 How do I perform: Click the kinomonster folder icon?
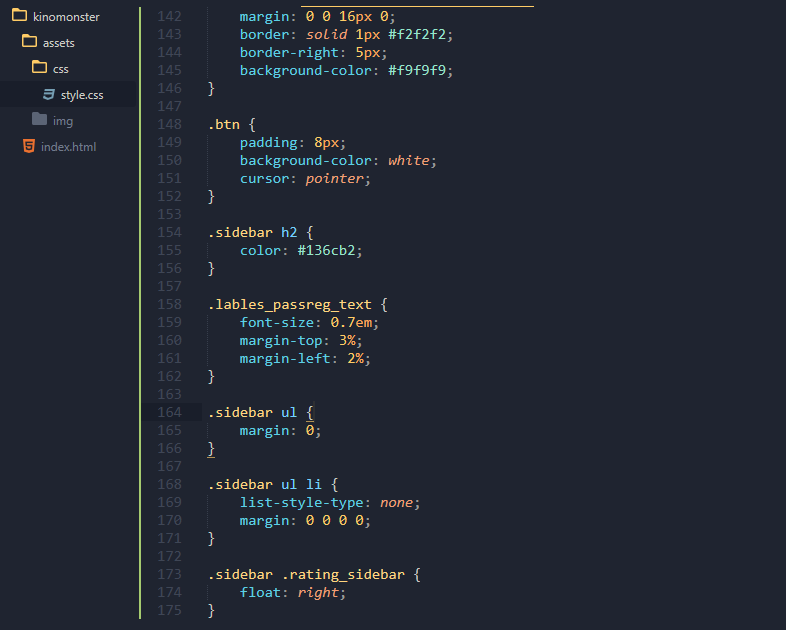pos(20,15)
